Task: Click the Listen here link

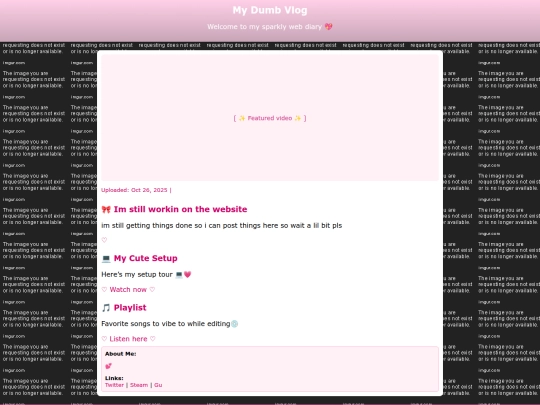Action: (128, 339)
